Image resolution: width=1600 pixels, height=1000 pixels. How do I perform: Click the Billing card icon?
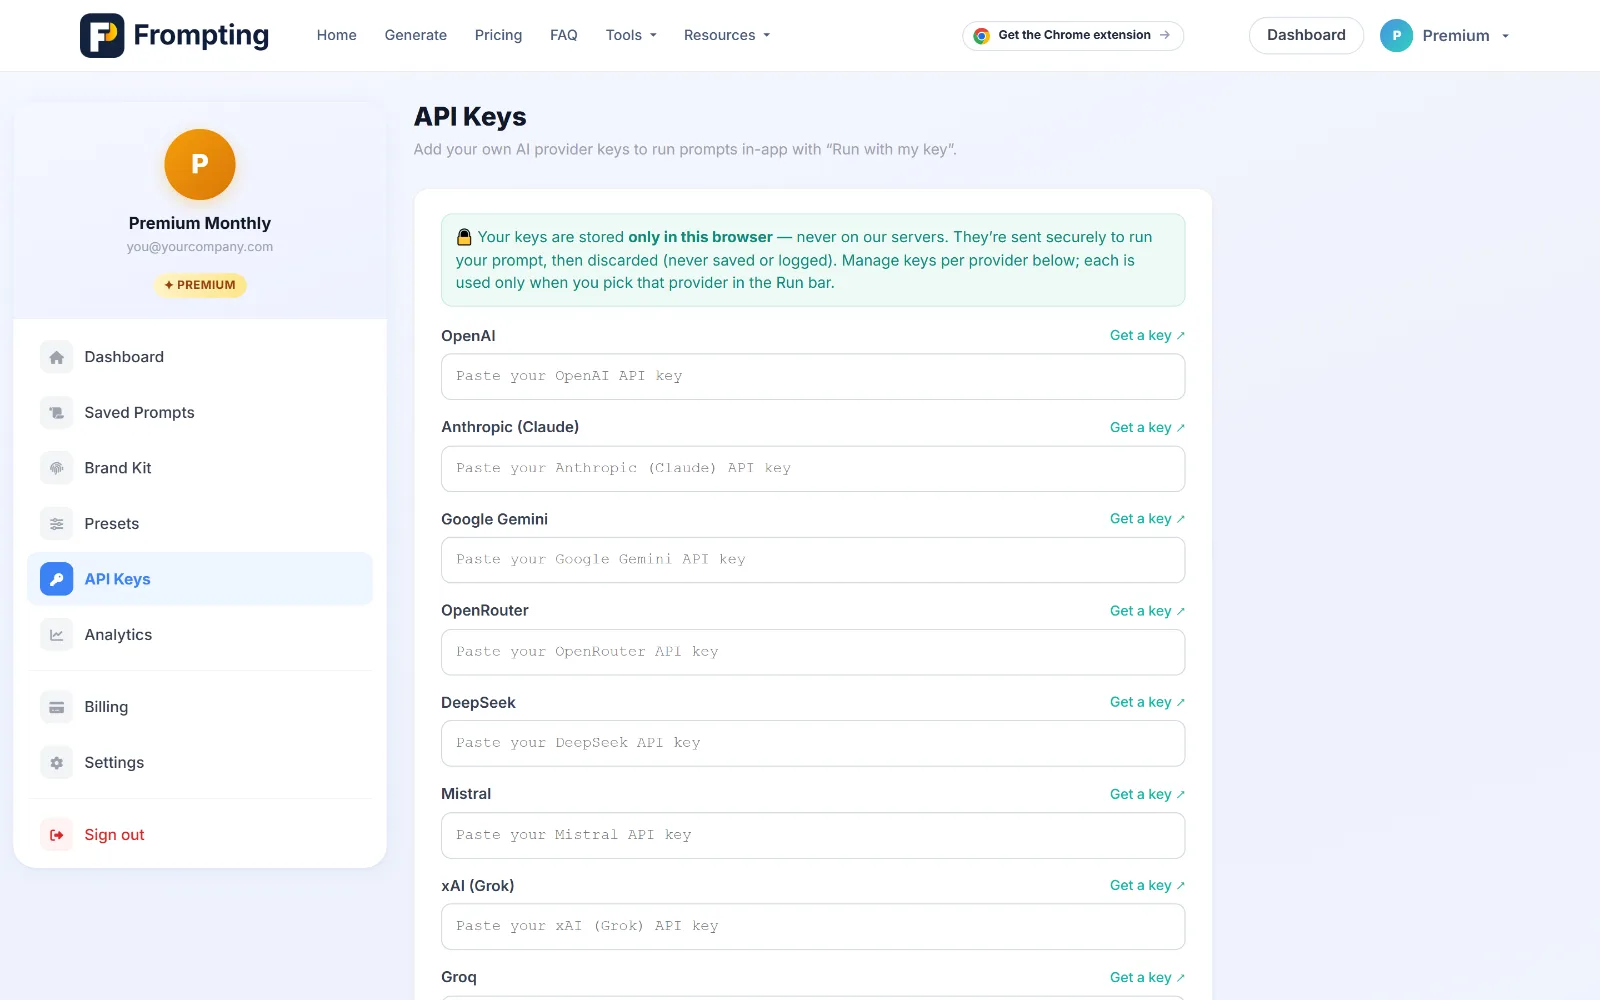pos(57,707)
